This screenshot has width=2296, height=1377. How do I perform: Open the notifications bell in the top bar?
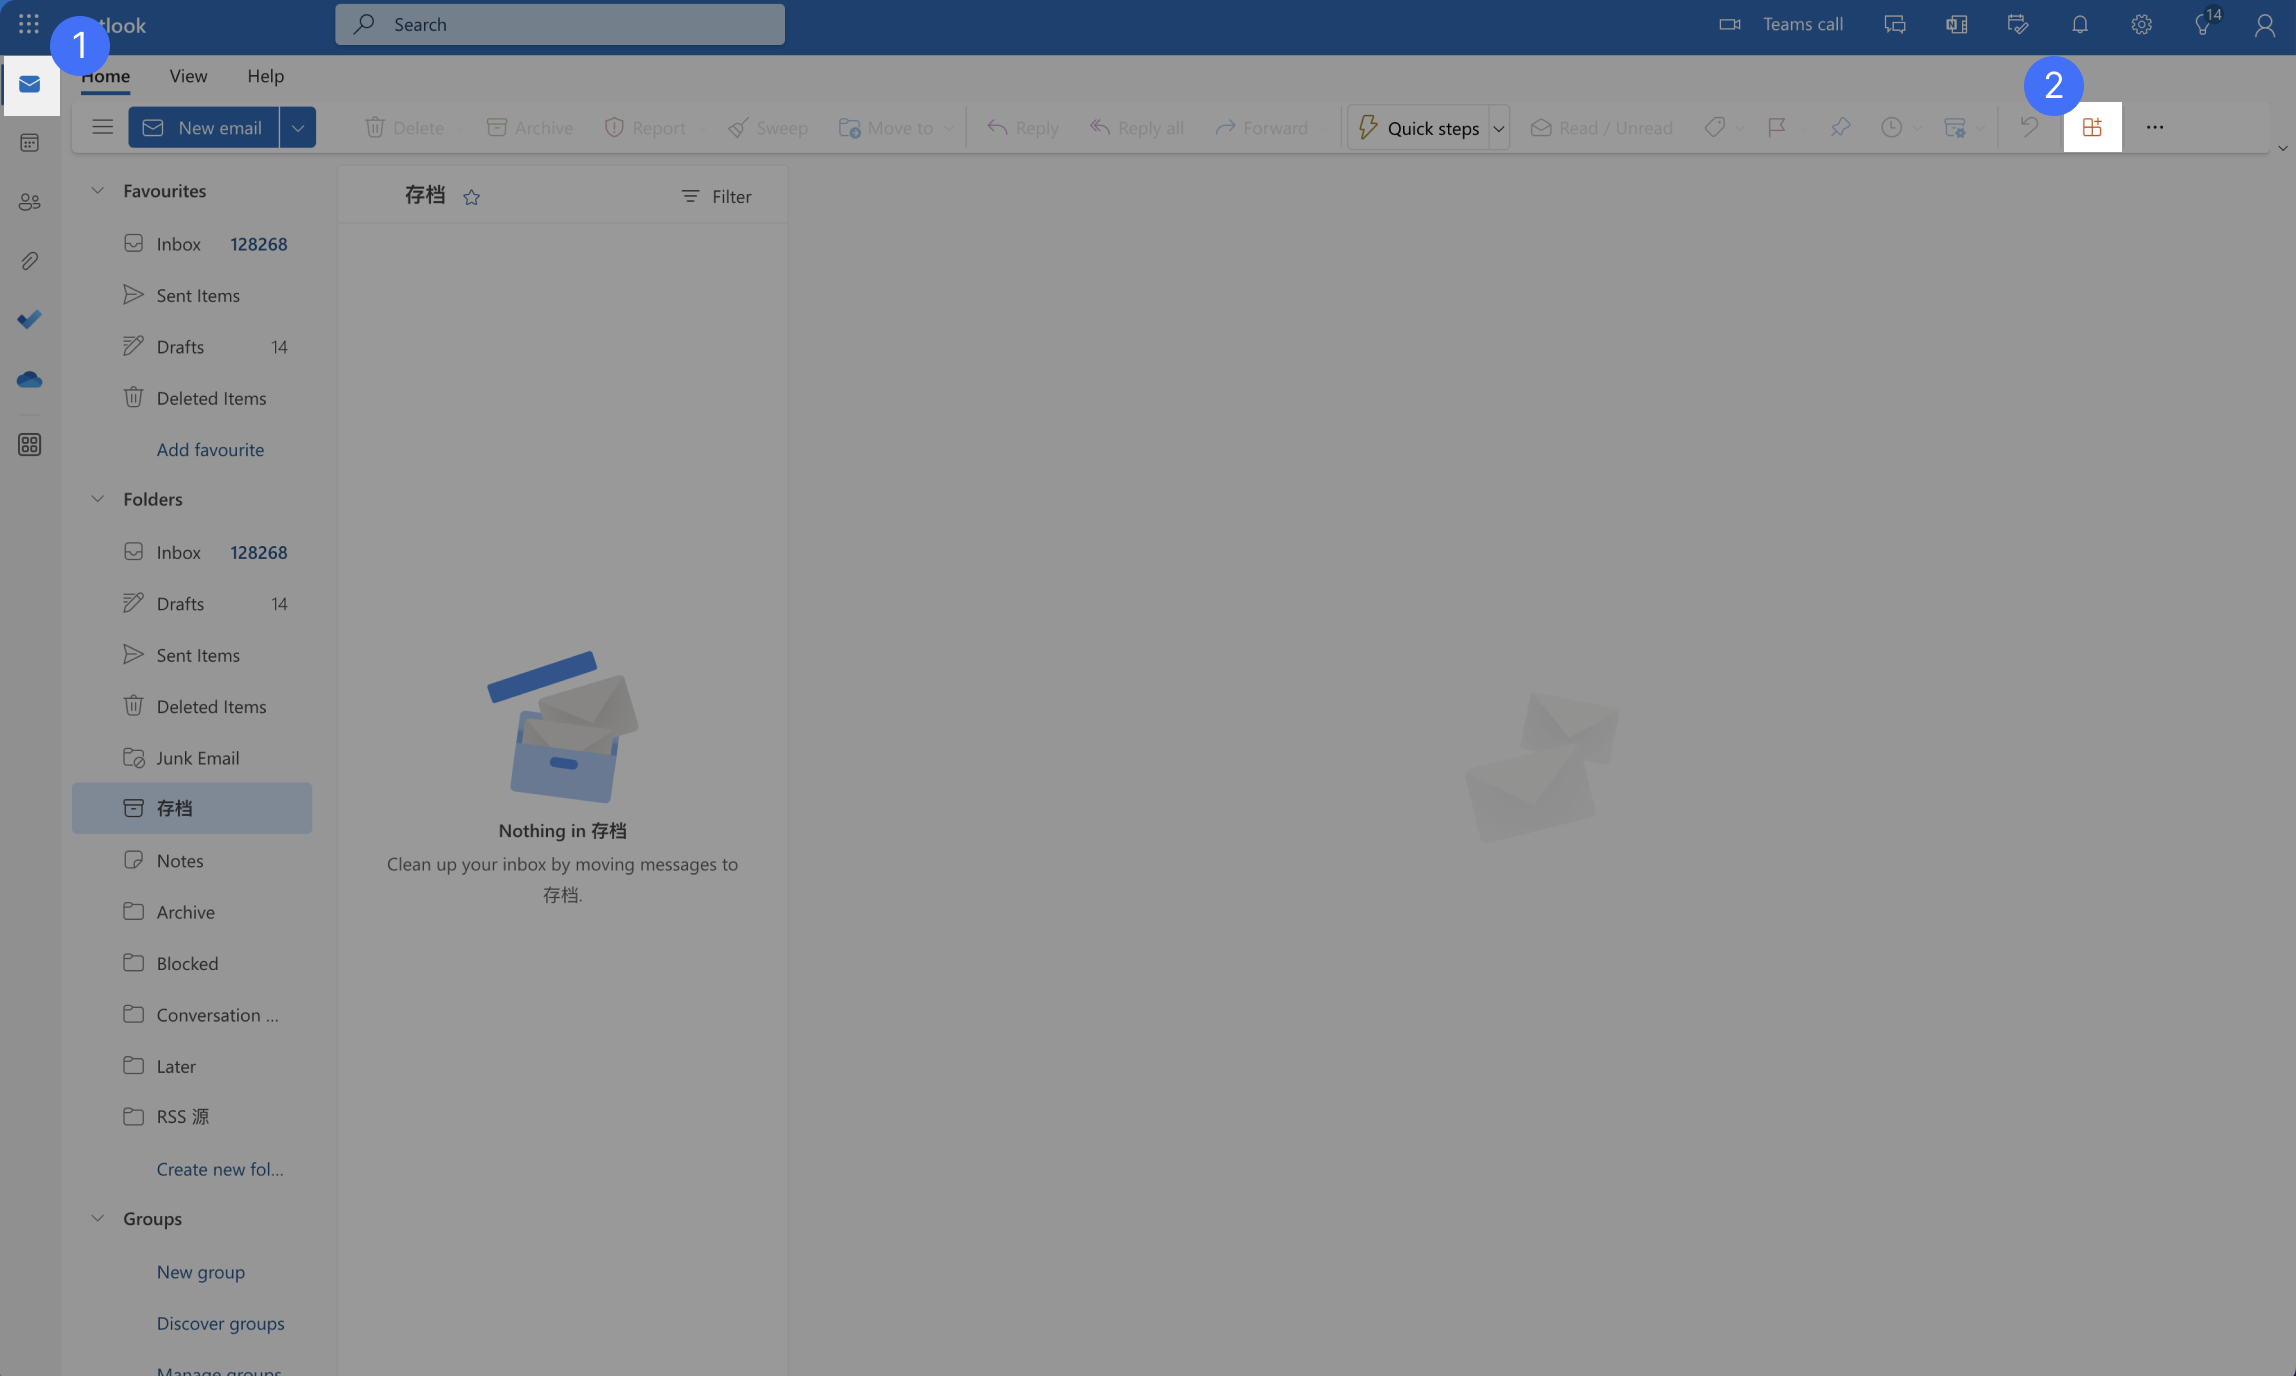pyautogui.click(x=2080, y=24)
